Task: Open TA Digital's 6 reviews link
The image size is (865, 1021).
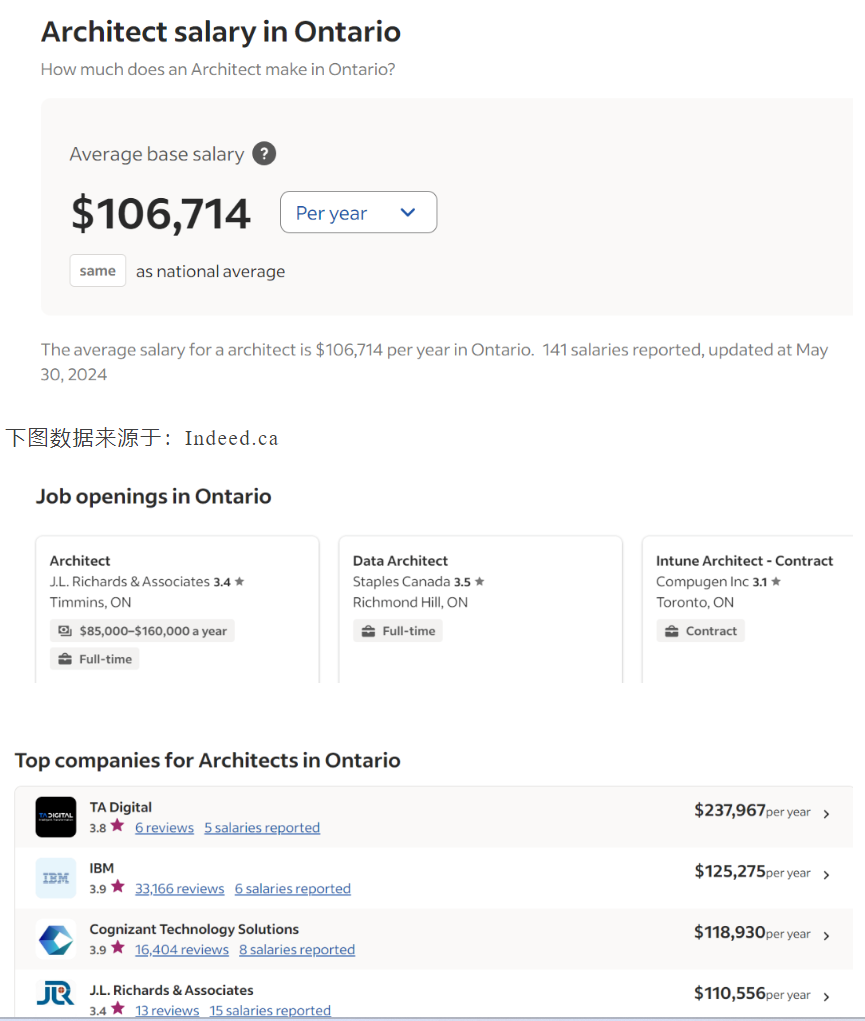Action: pyautogui.click(x=164, y=828)
